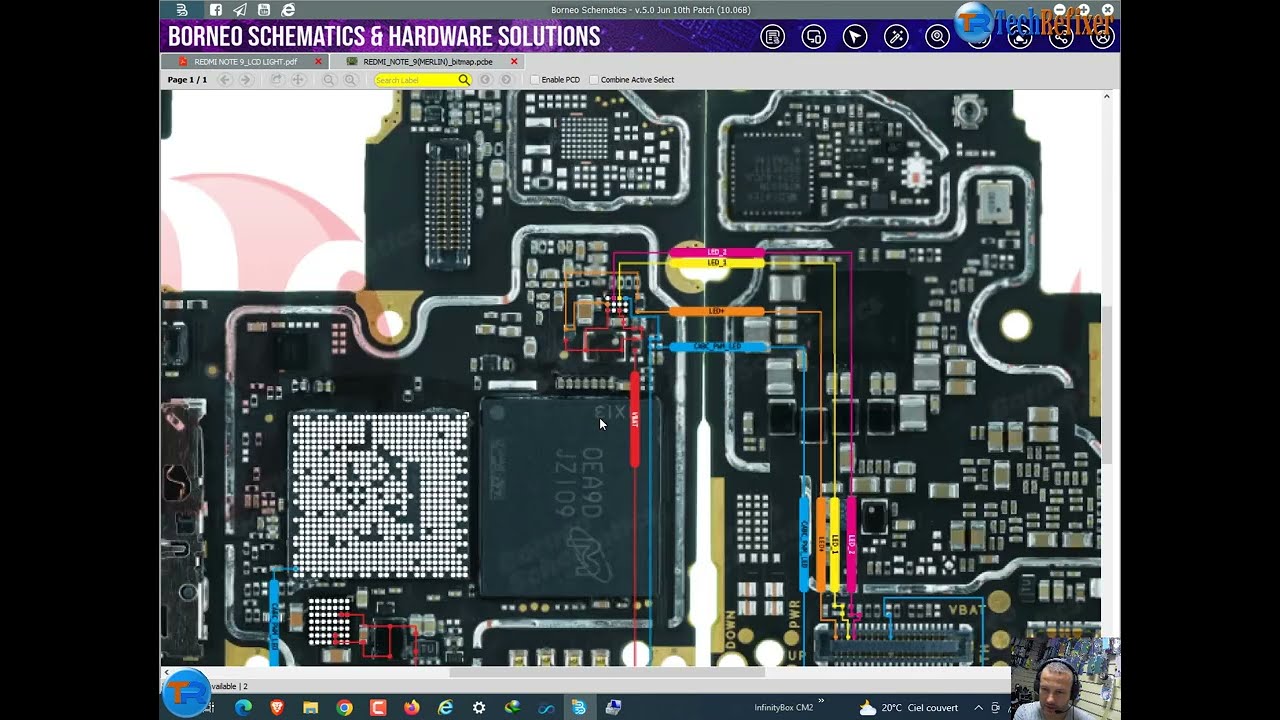Screen dimensions: 1280x720
Task: Open Google Chrome from taskbar
Action: (x=345, y=708)
